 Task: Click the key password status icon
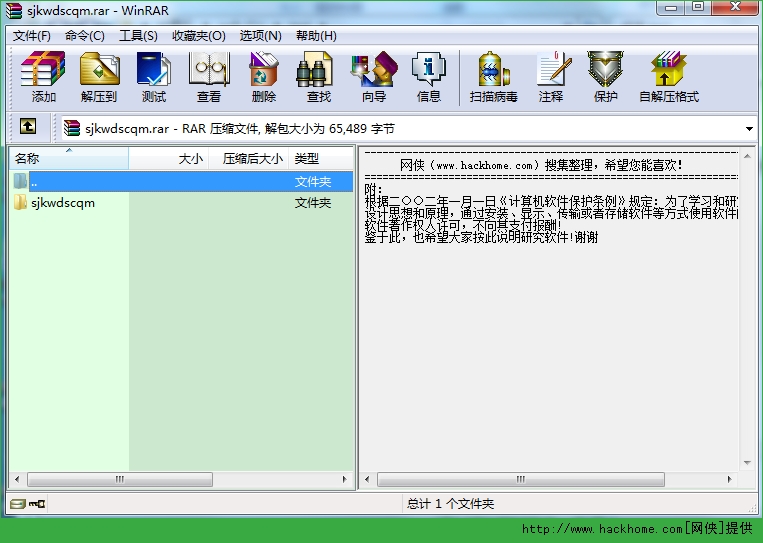click(x=36, y=504)
